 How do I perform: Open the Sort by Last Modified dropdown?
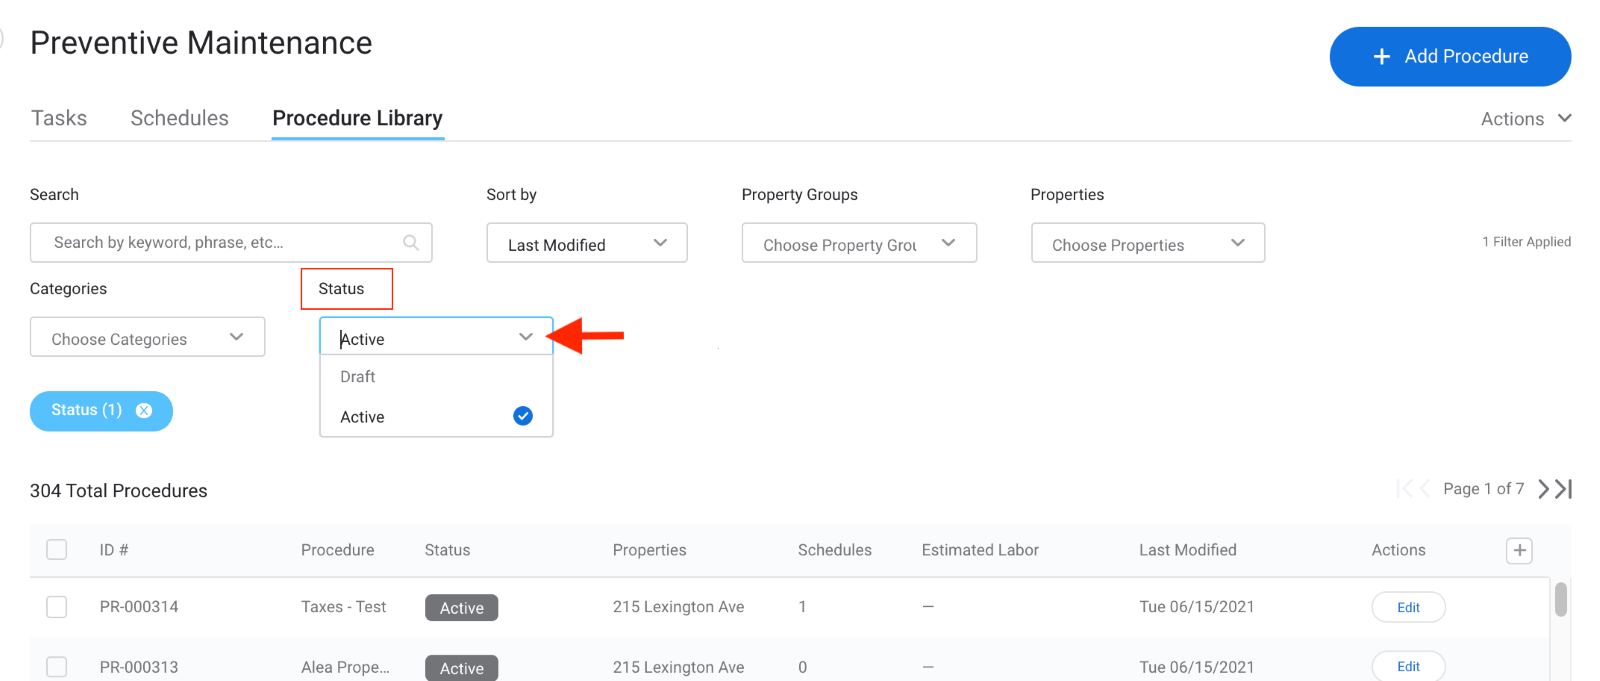(586, 244)
